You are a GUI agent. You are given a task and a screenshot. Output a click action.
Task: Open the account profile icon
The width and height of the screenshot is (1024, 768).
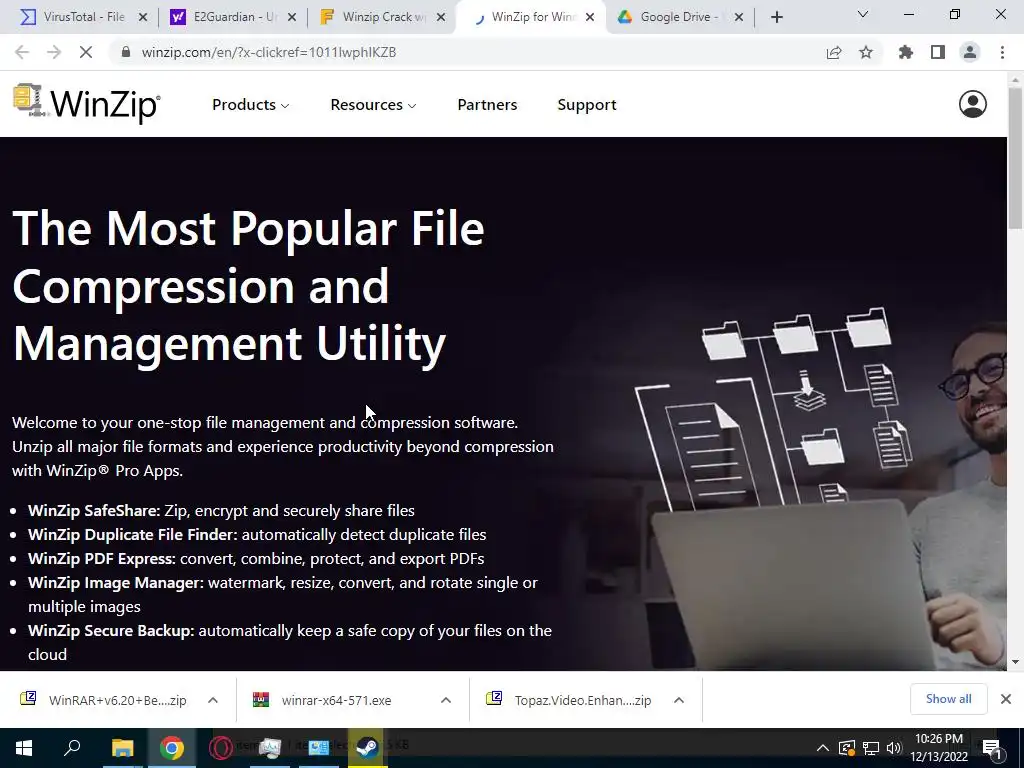pyautogui.click(x=972, y=104)
